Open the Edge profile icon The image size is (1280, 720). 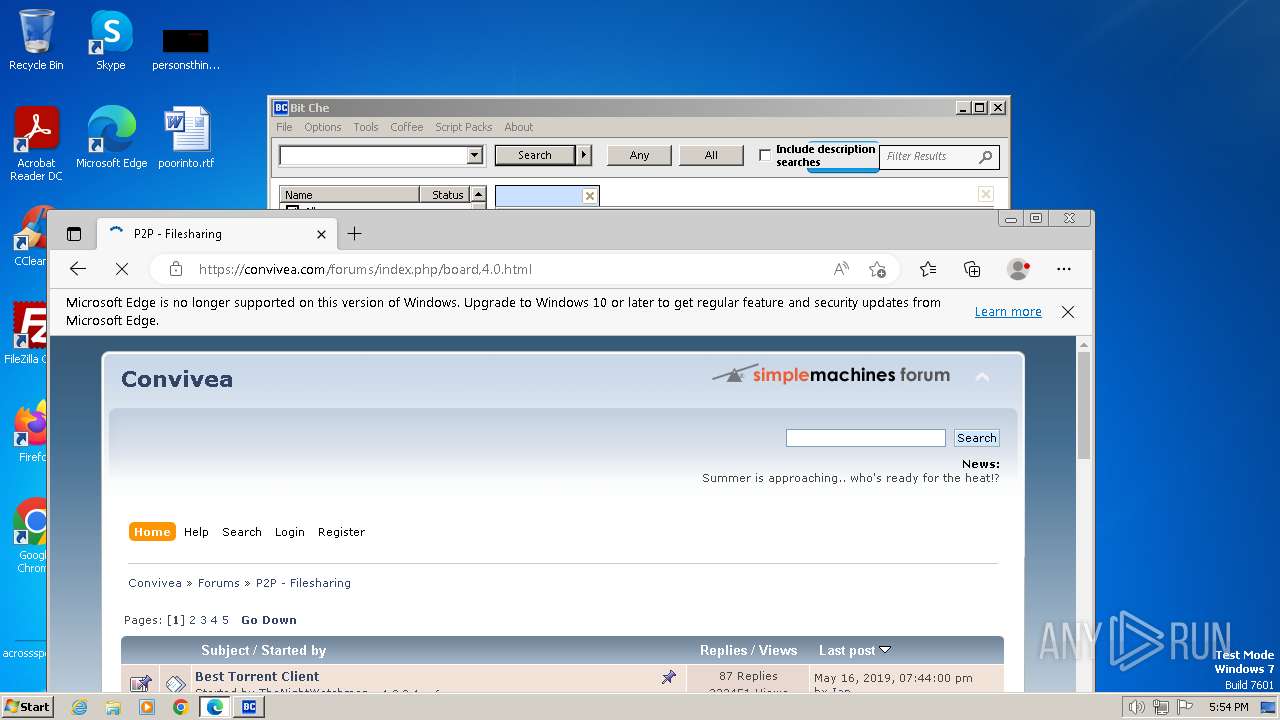(1019, 269)
